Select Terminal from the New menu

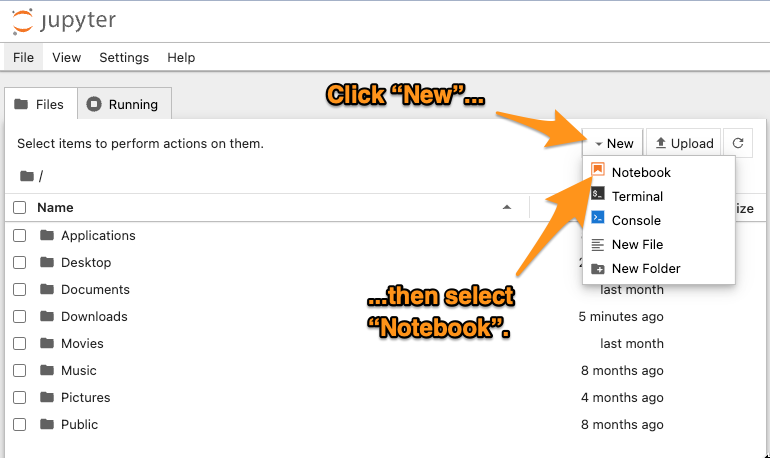click(x=659, y=196)
